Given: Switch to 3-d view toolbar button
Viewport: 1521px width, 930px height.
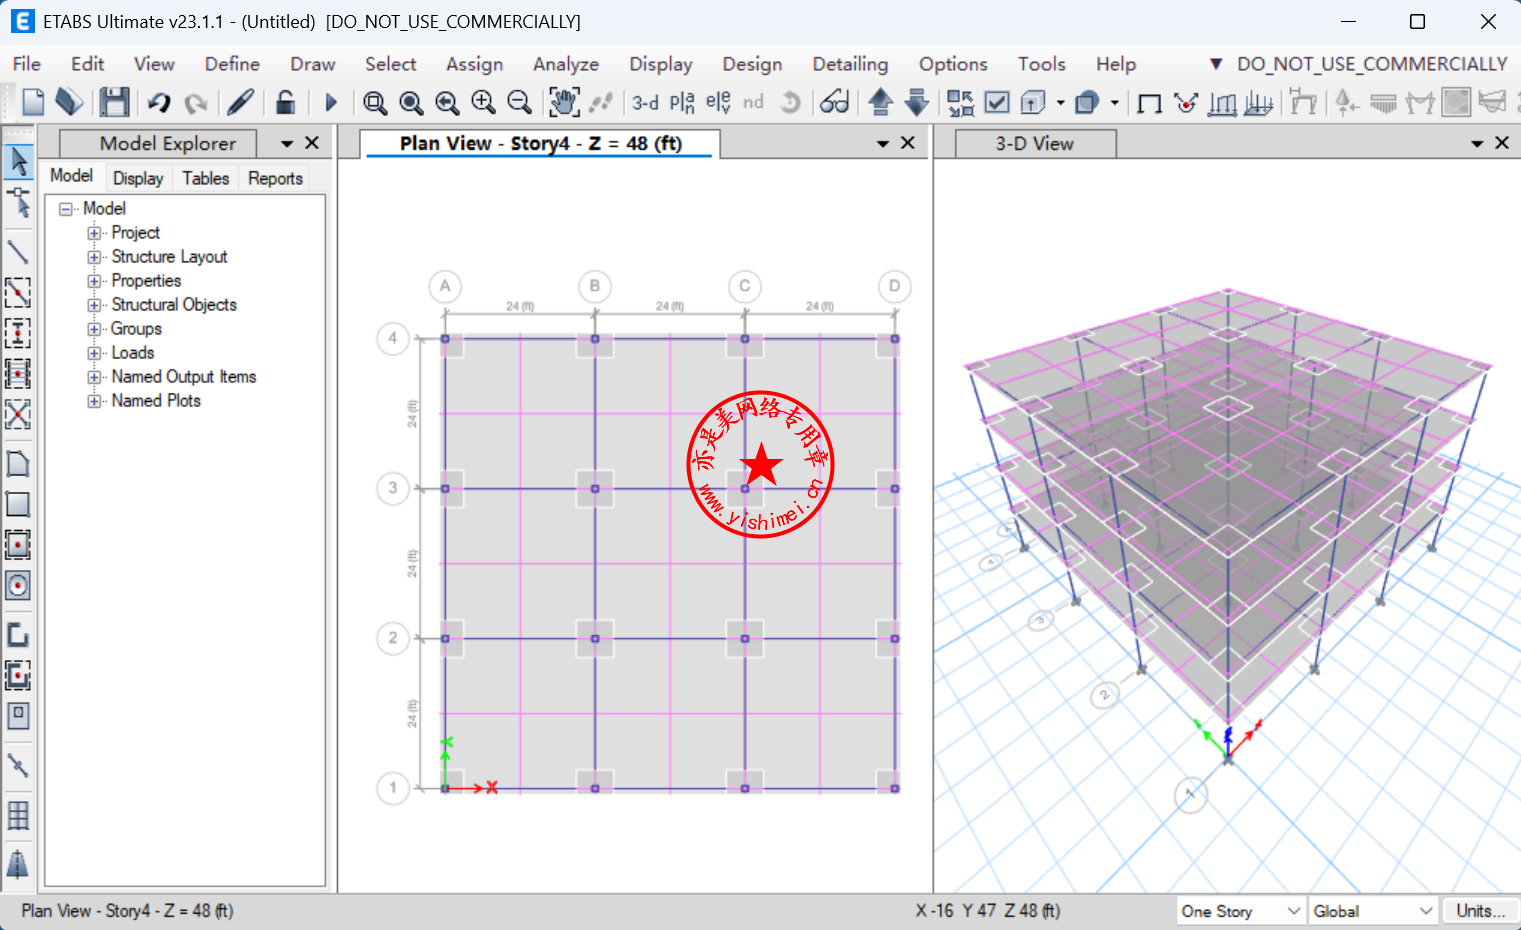Looking at the screenshot, I should [645, 102].
